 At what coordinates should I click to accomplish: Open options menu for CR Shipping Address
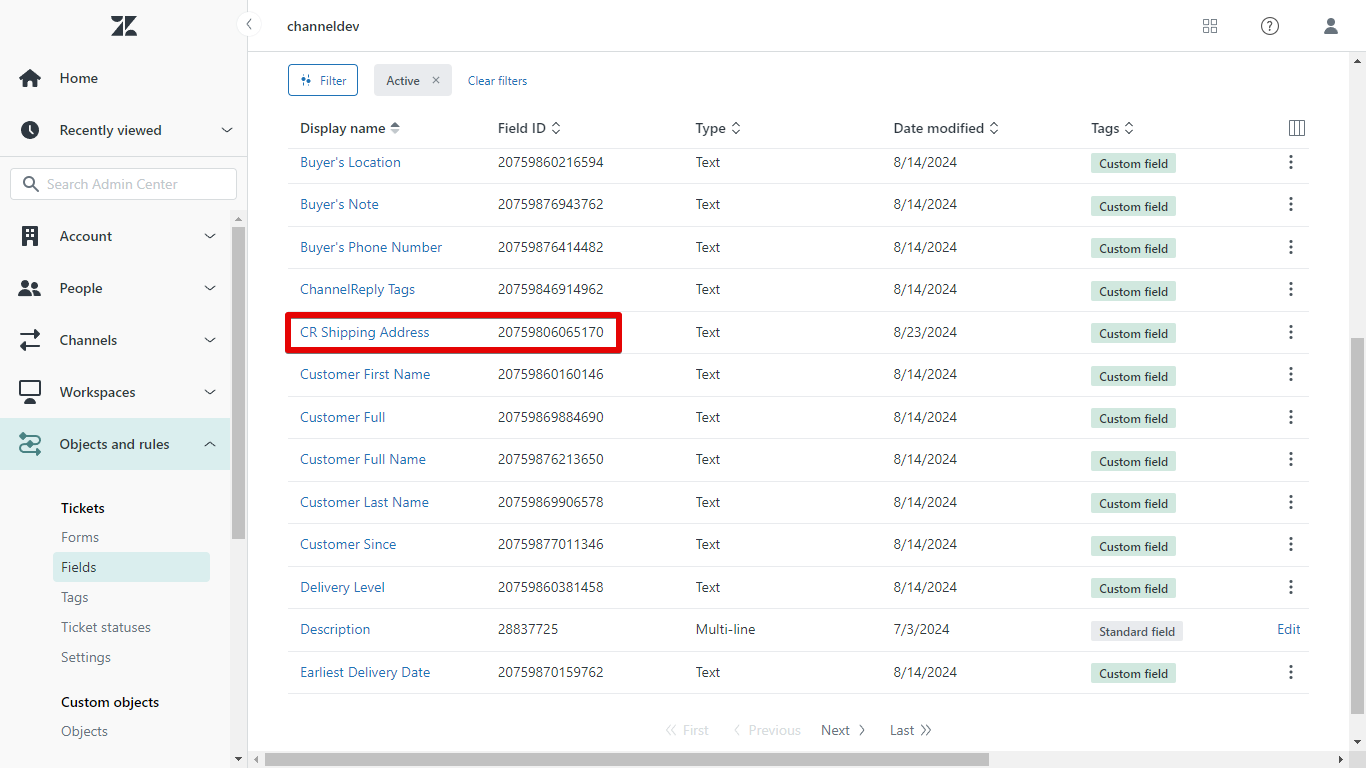point(1291,332)
